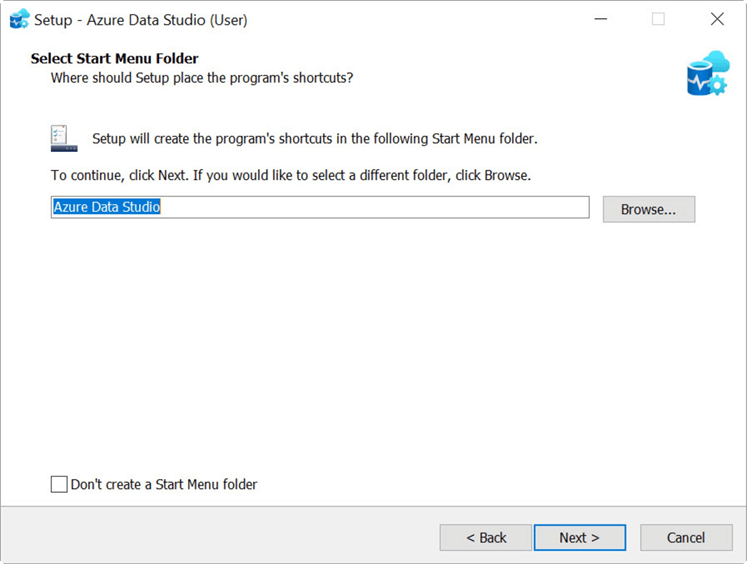Screen dimensions: 747x564
Task: Click the Azure Data Studio logo in the header
Action: pos(708,73)
